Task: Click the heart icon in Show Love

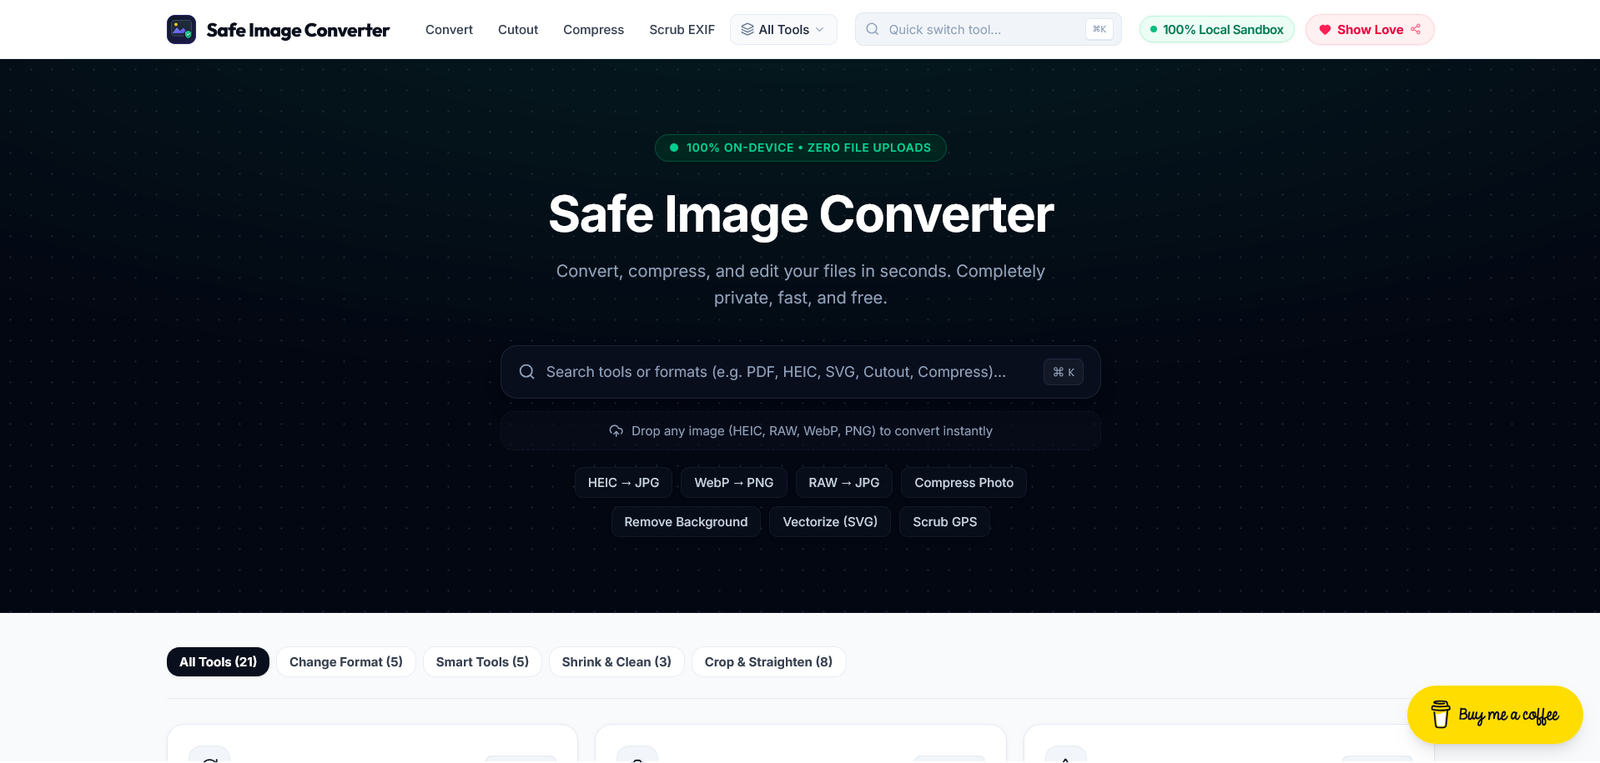Action: [x=1325, y=30]
